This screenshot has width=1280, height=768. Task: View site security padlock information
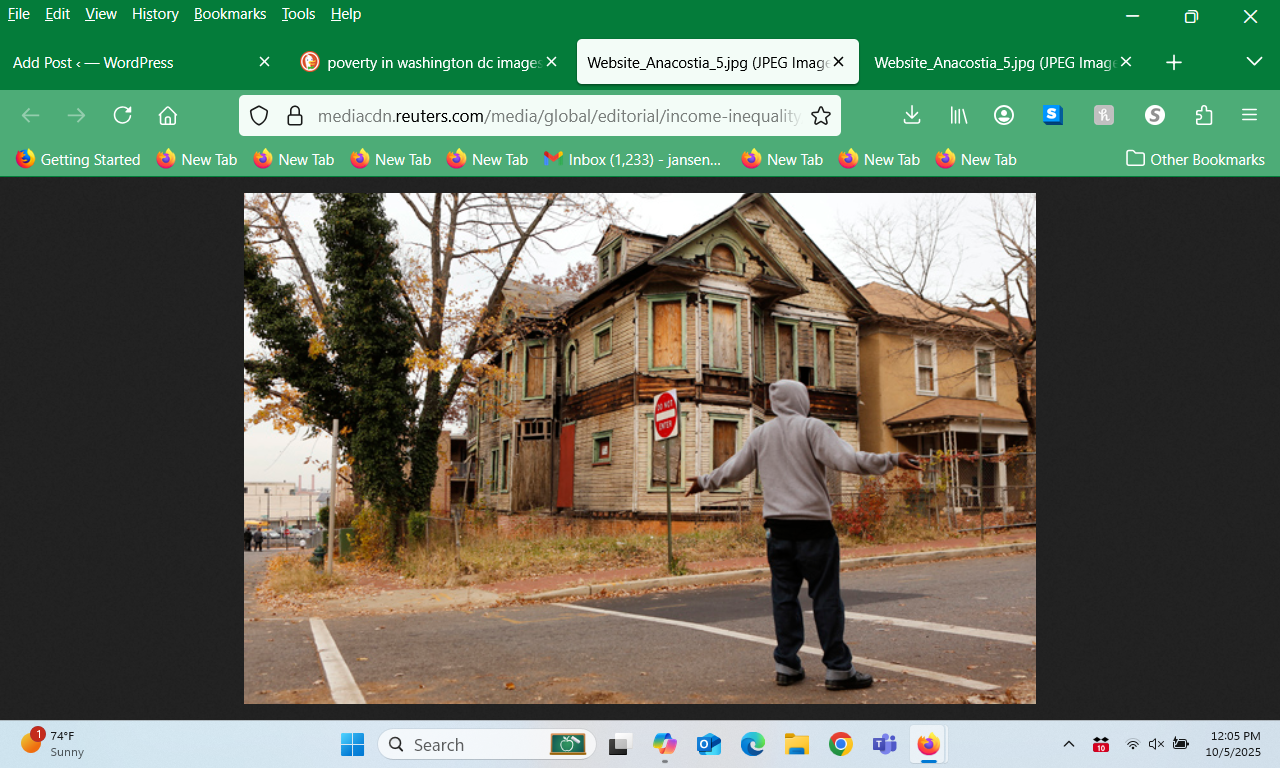(x=295, y=116)
